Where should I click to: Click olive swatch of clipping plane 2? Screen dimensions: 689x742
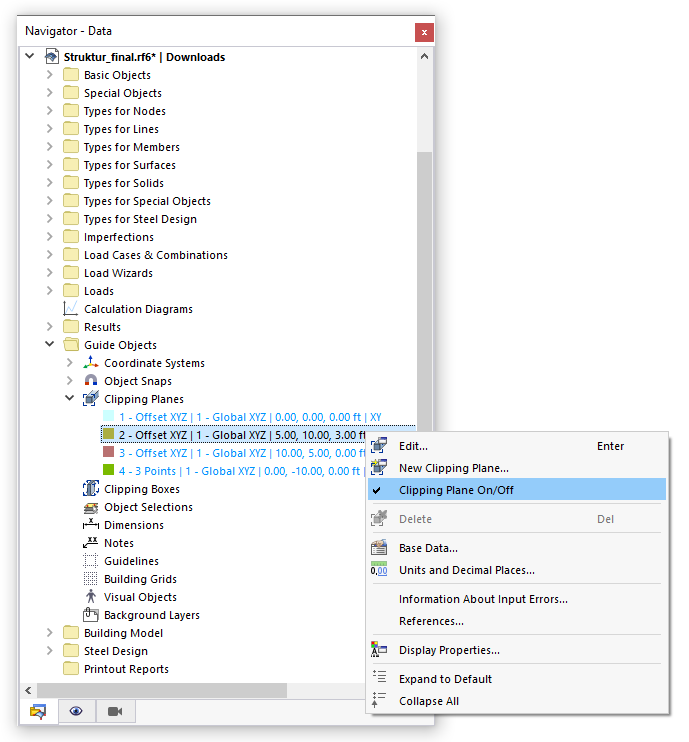(108, 434)
